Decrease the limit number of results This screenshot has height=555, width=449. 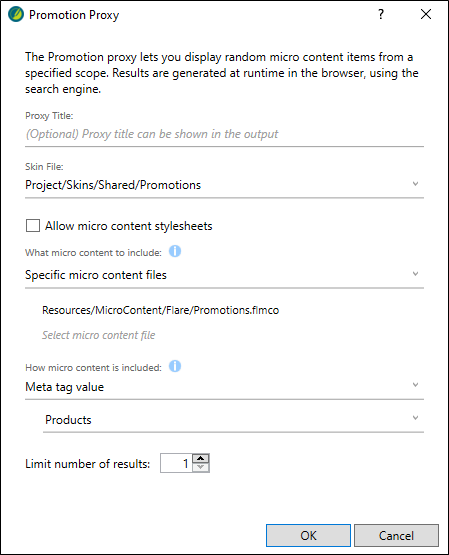pyautogui.click(x=201, y=468)
